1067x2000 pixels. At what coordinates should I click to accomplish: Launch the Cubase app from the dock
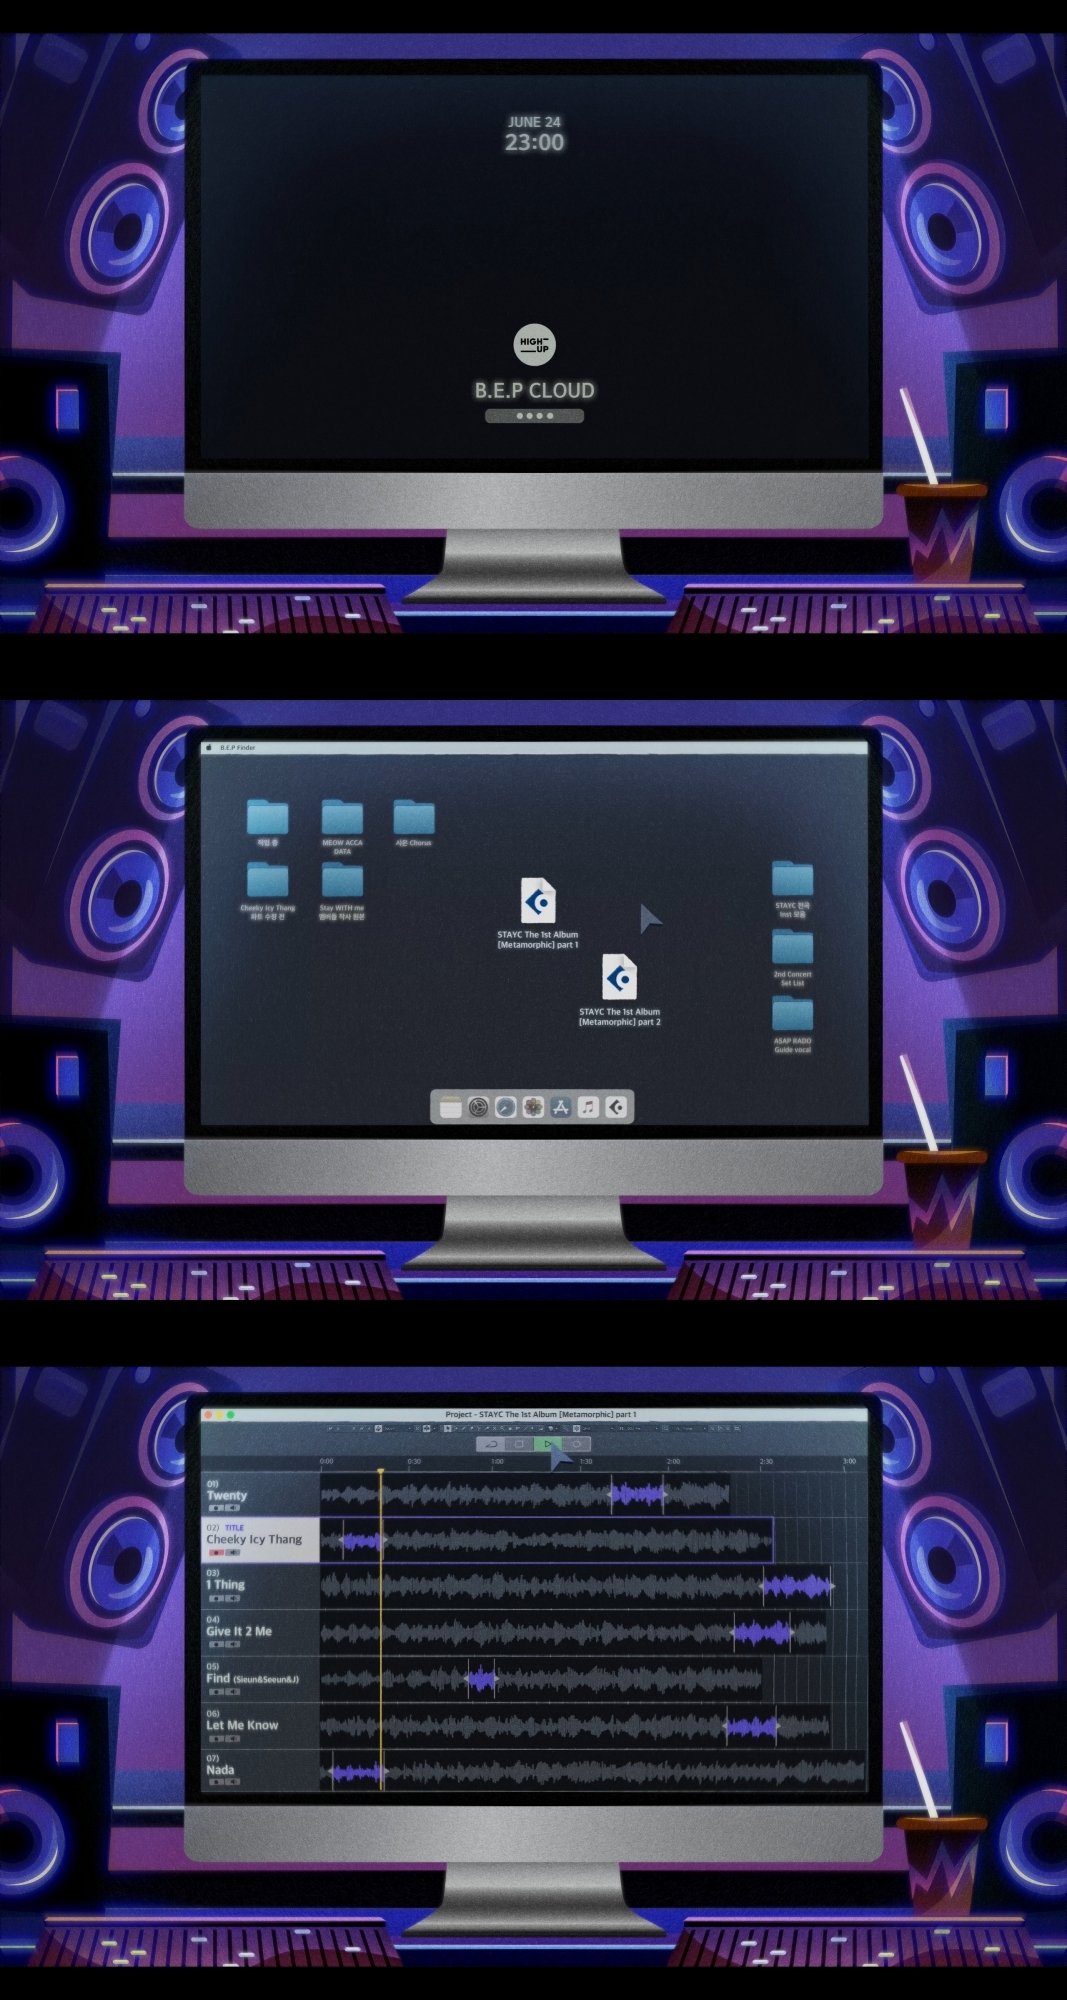617,1107
